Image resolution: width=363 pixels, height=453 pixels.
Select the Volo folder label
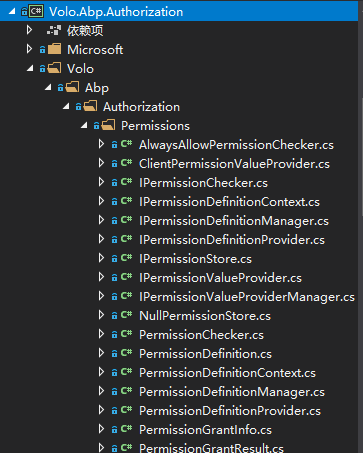click(81, 69)
